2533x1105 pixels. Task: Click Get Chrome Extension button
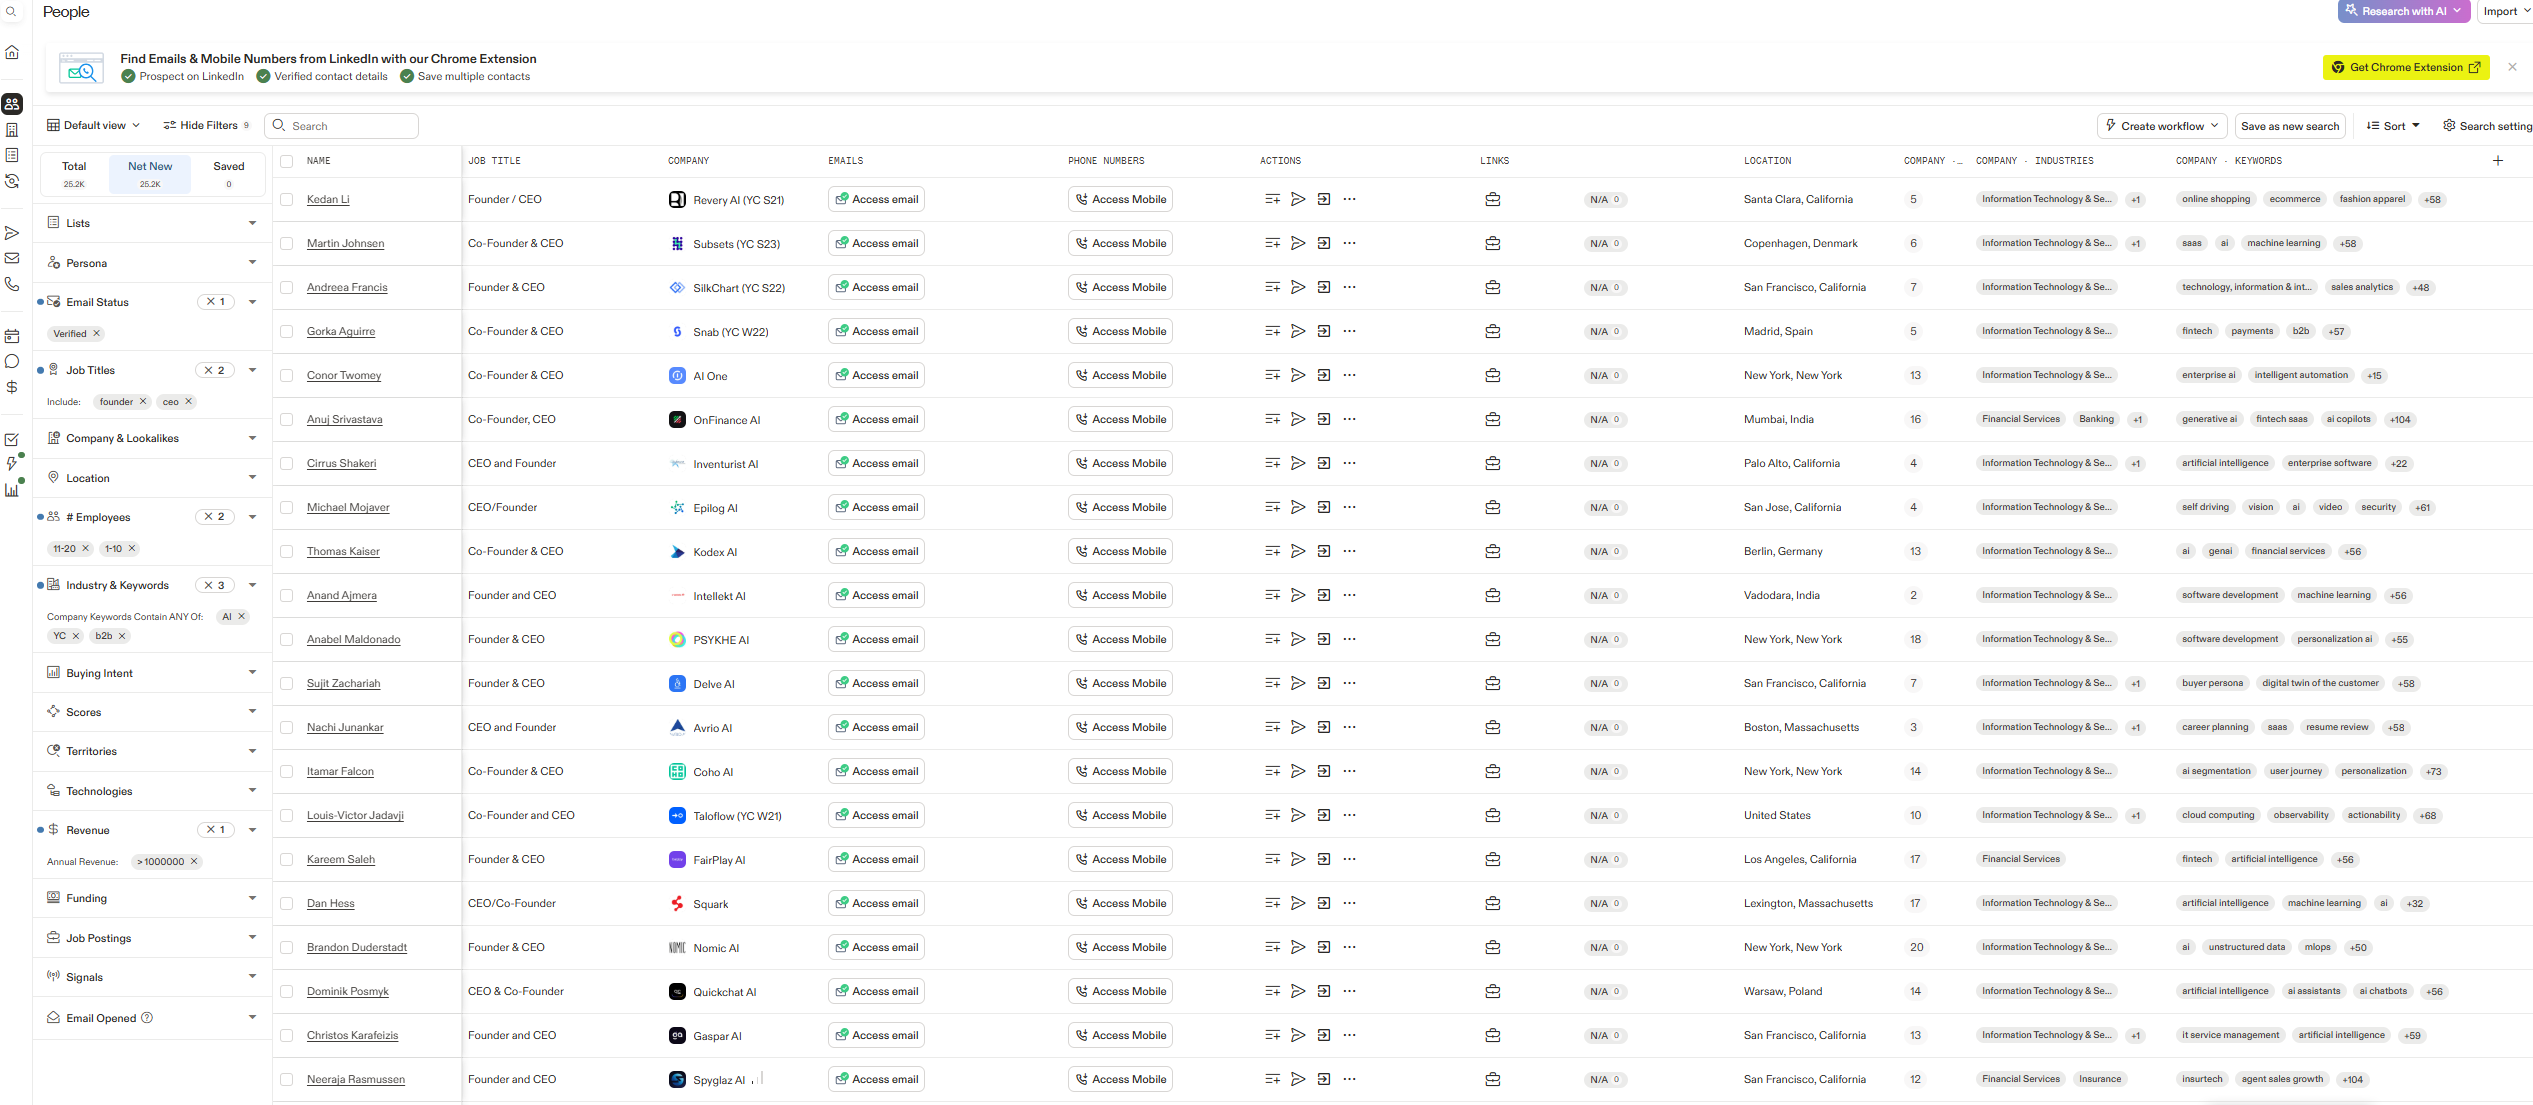tap(2405, 67)
